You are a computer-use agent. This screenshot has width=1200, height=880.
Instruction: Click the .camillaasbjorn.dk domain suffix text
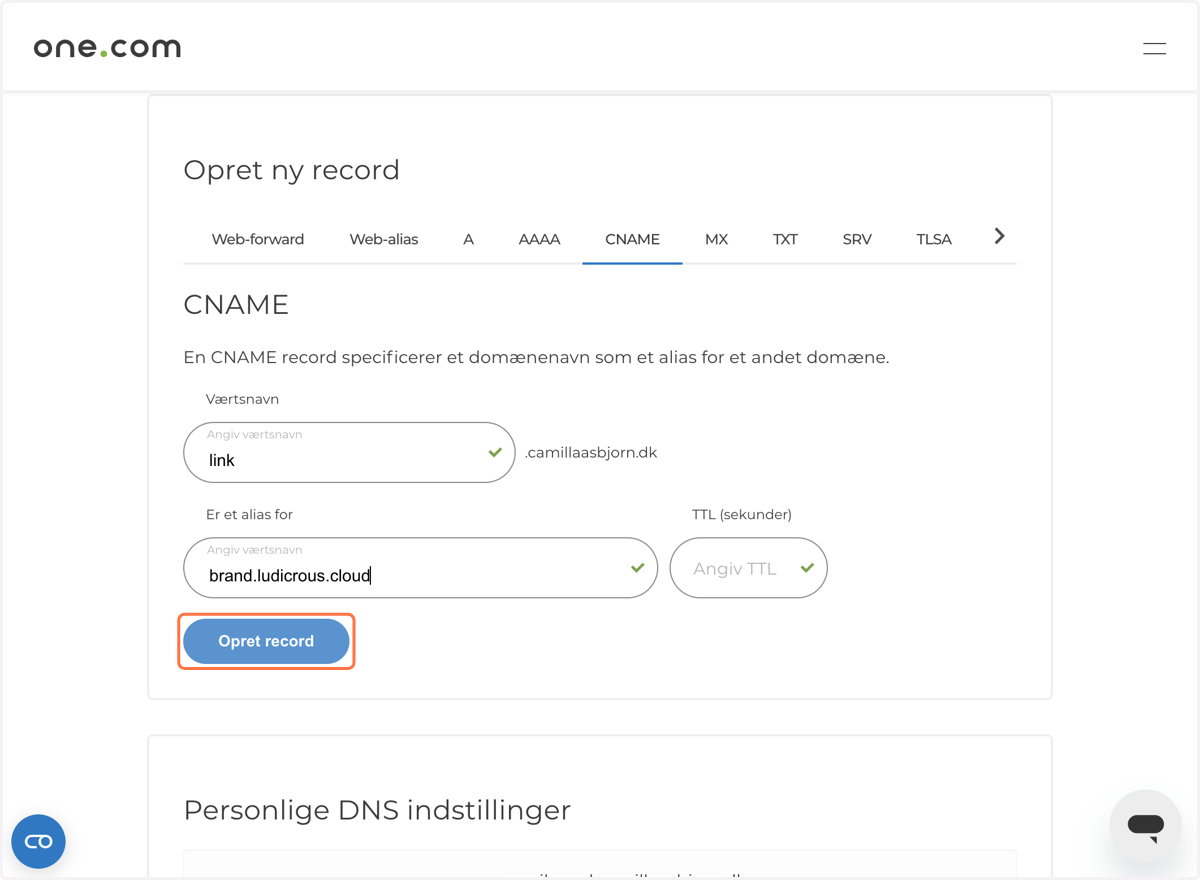tap(591, 452)
